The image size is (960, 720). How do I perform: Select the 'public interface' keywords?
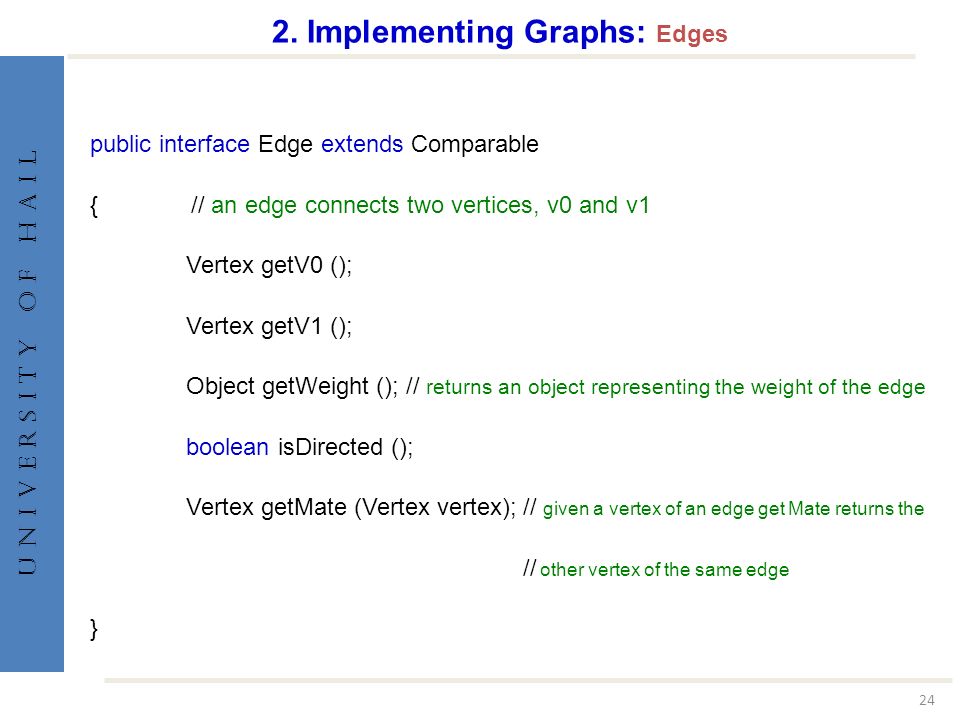pyautogui.click(x=170, y=144)
